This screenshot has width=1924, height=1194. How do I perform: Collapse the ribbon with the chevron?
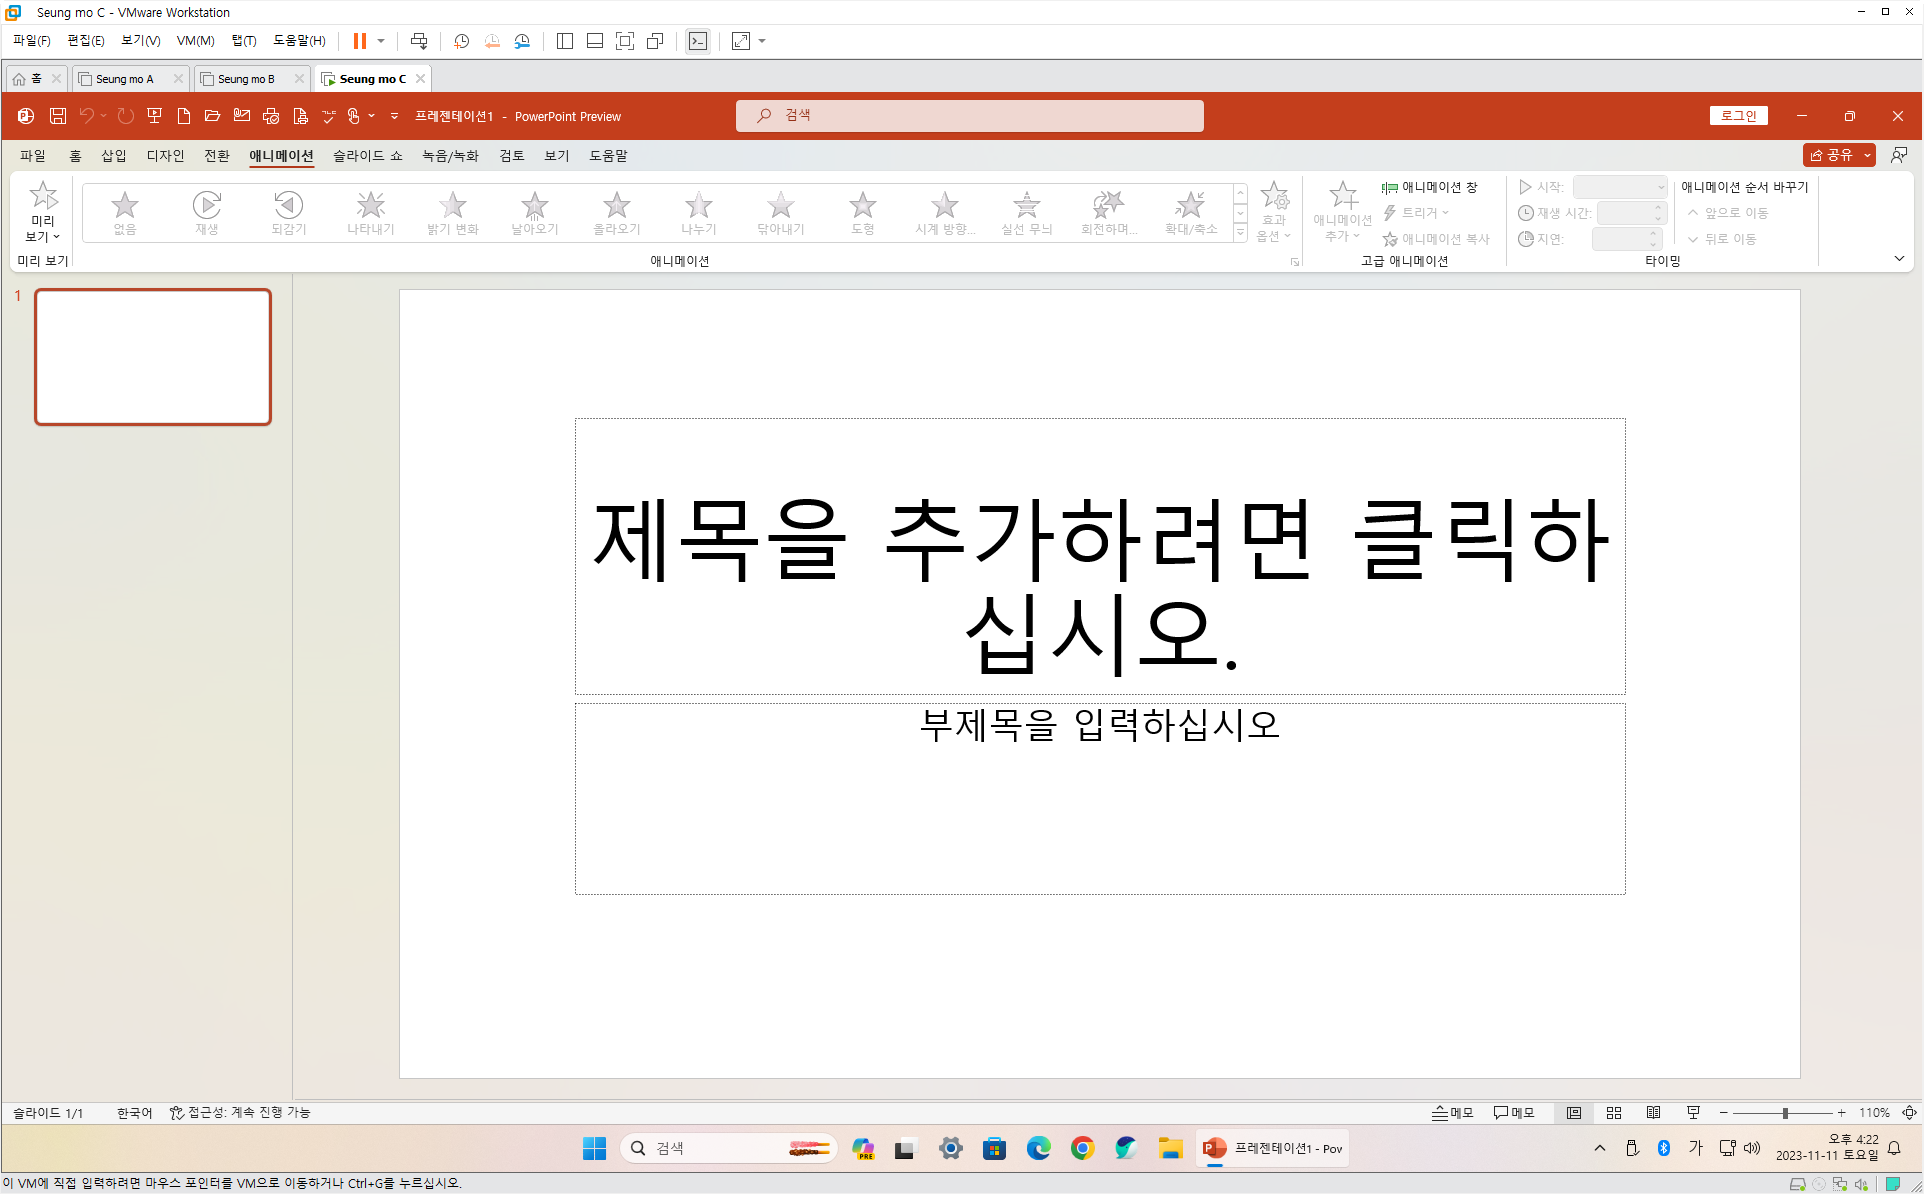(1898, 259)
